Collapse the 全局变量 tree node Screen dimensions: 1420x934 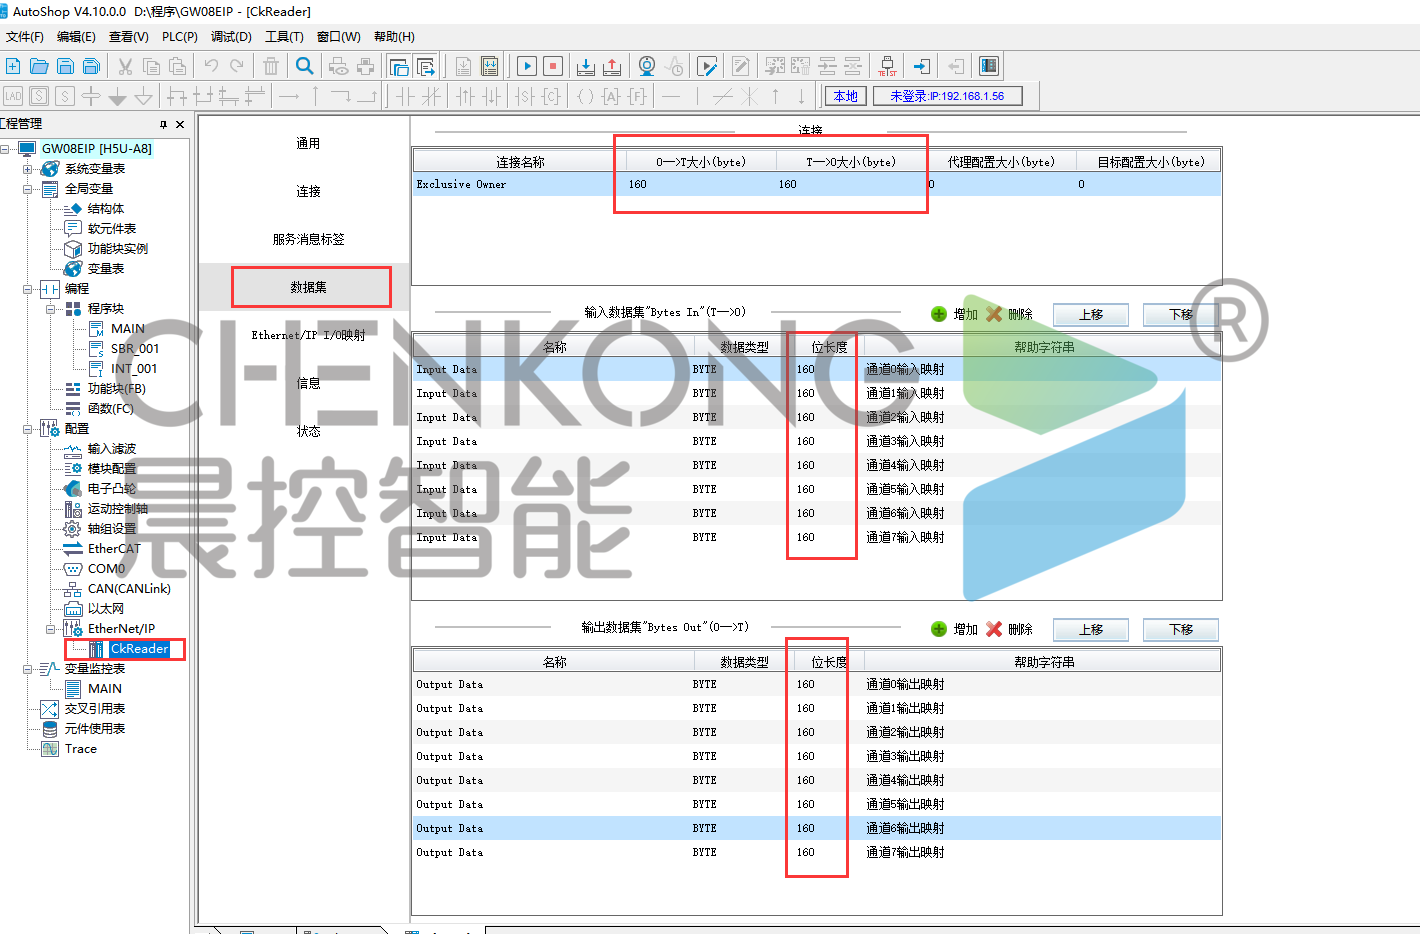click(x=28, y=189)
